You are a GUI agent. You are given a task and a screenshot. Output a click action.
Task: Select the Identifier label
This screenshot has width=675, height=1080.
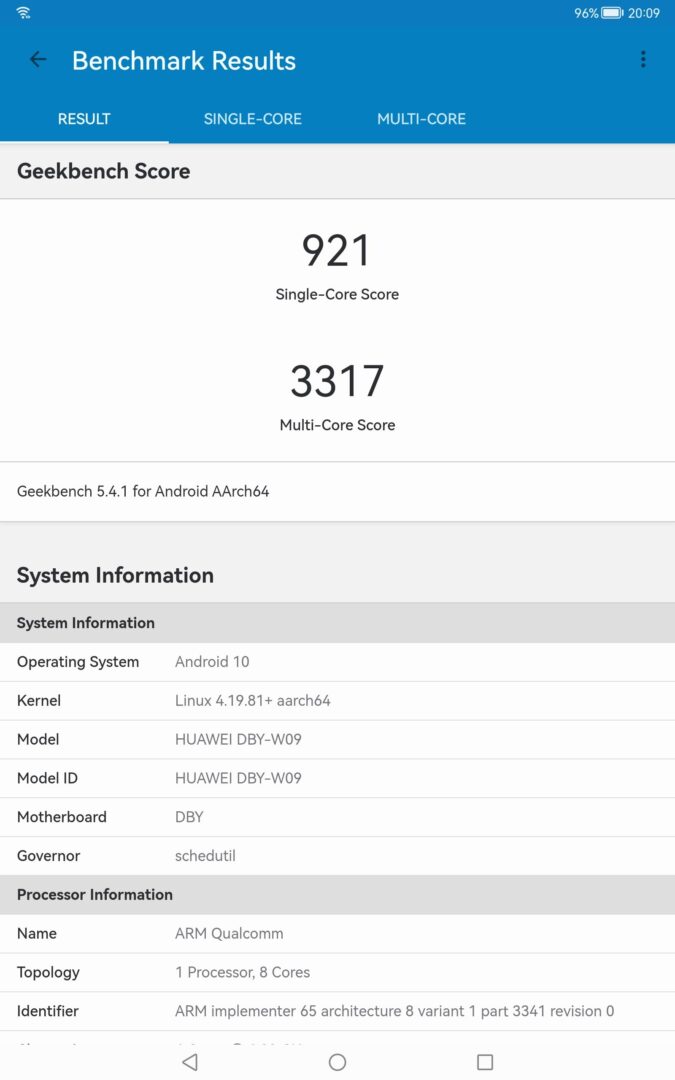point(48,1011)
